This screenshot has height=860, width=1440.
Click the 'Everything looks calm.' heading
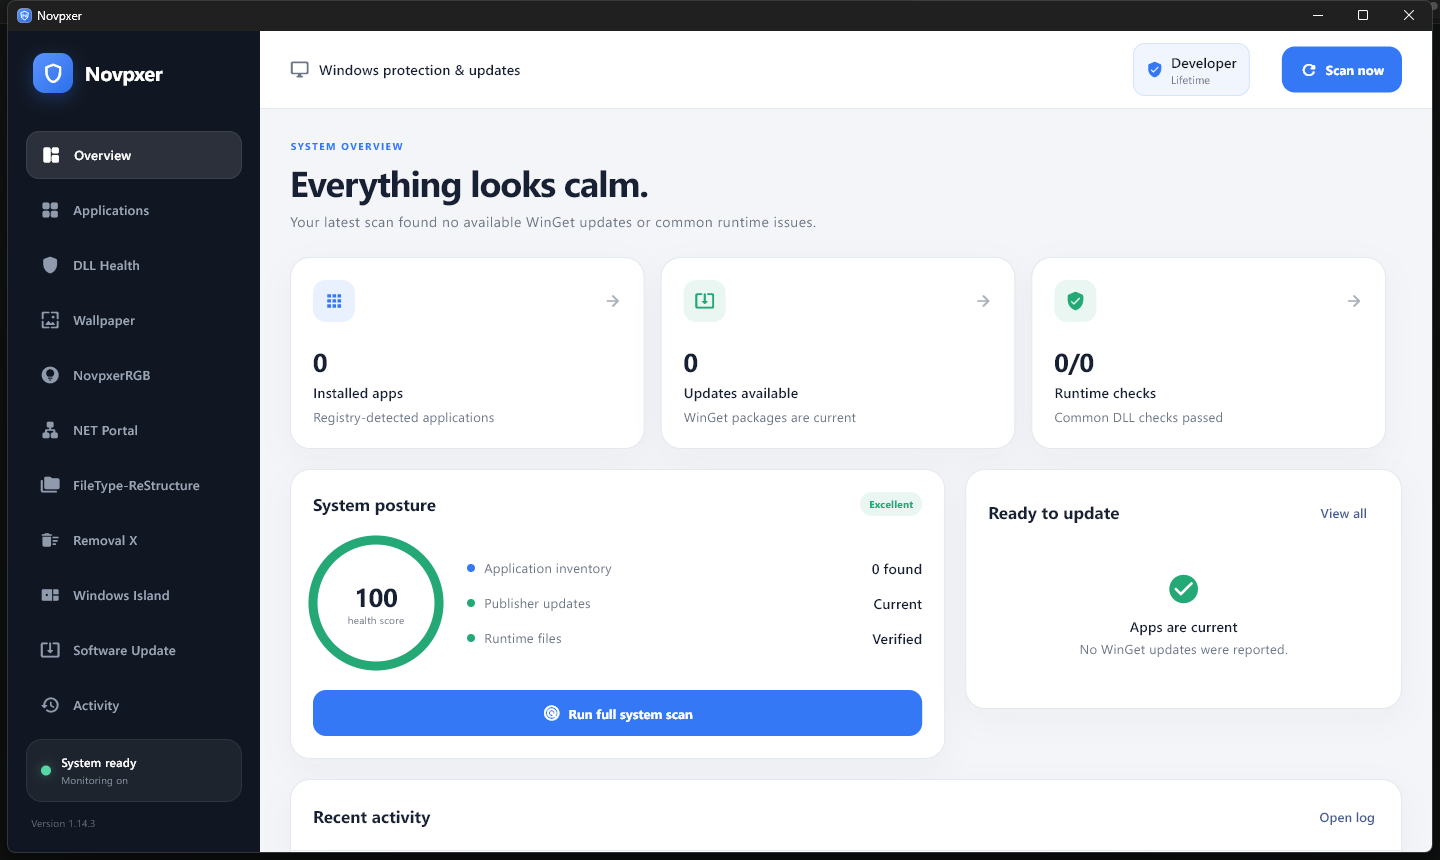click(x=469, y=186)
